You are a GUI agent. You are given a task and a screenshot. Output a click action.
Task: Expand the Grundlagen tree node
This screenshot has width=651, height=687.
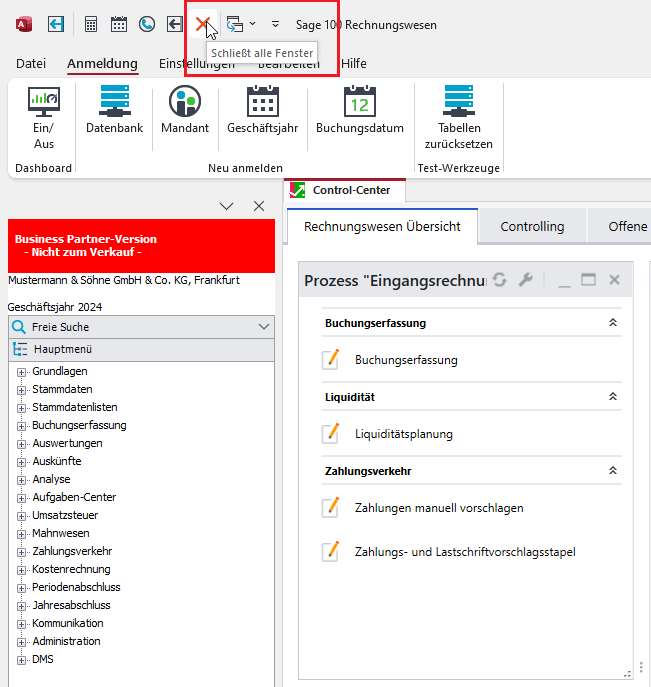click(22, 371)
